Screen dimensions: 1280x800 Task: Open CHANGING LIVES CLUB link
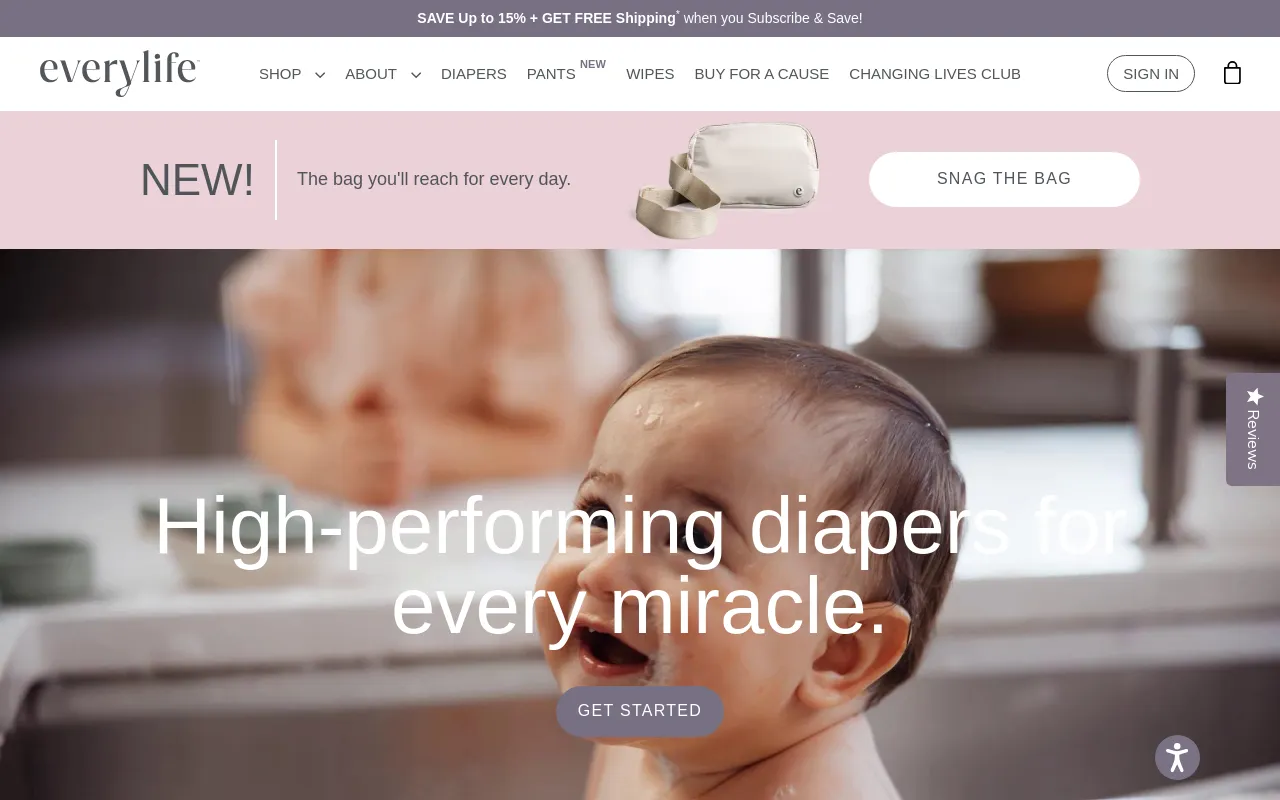[935, 74]
